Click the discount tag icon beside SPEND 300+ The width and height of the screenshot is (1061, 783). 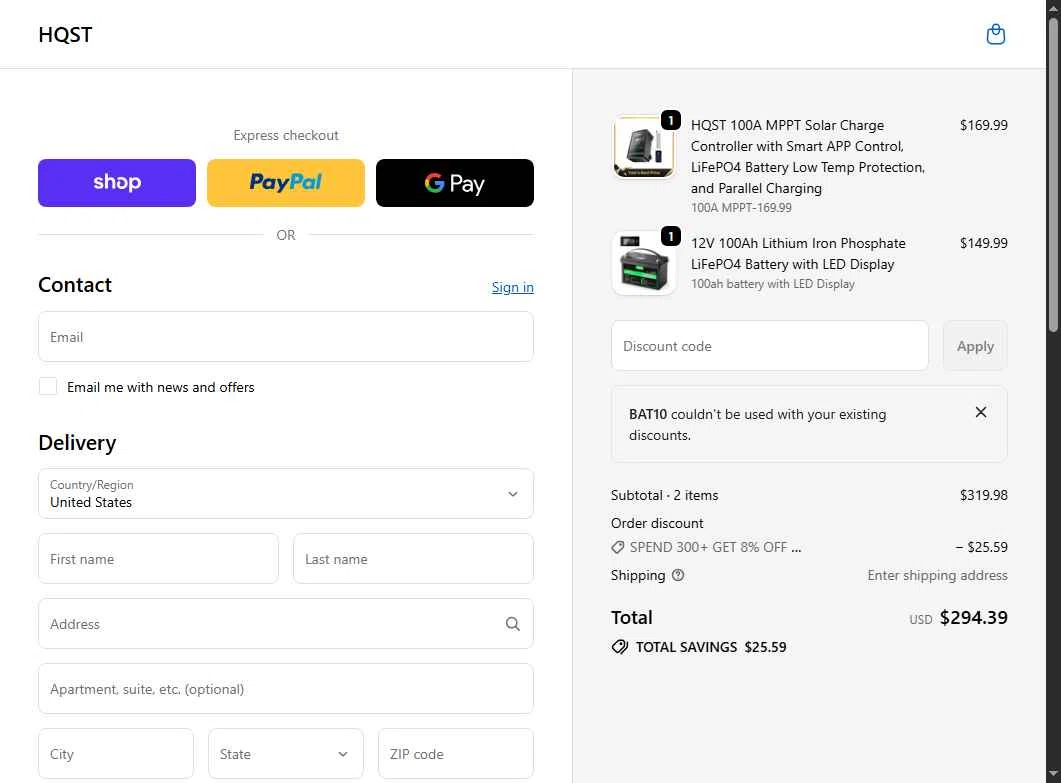(618, 547)
